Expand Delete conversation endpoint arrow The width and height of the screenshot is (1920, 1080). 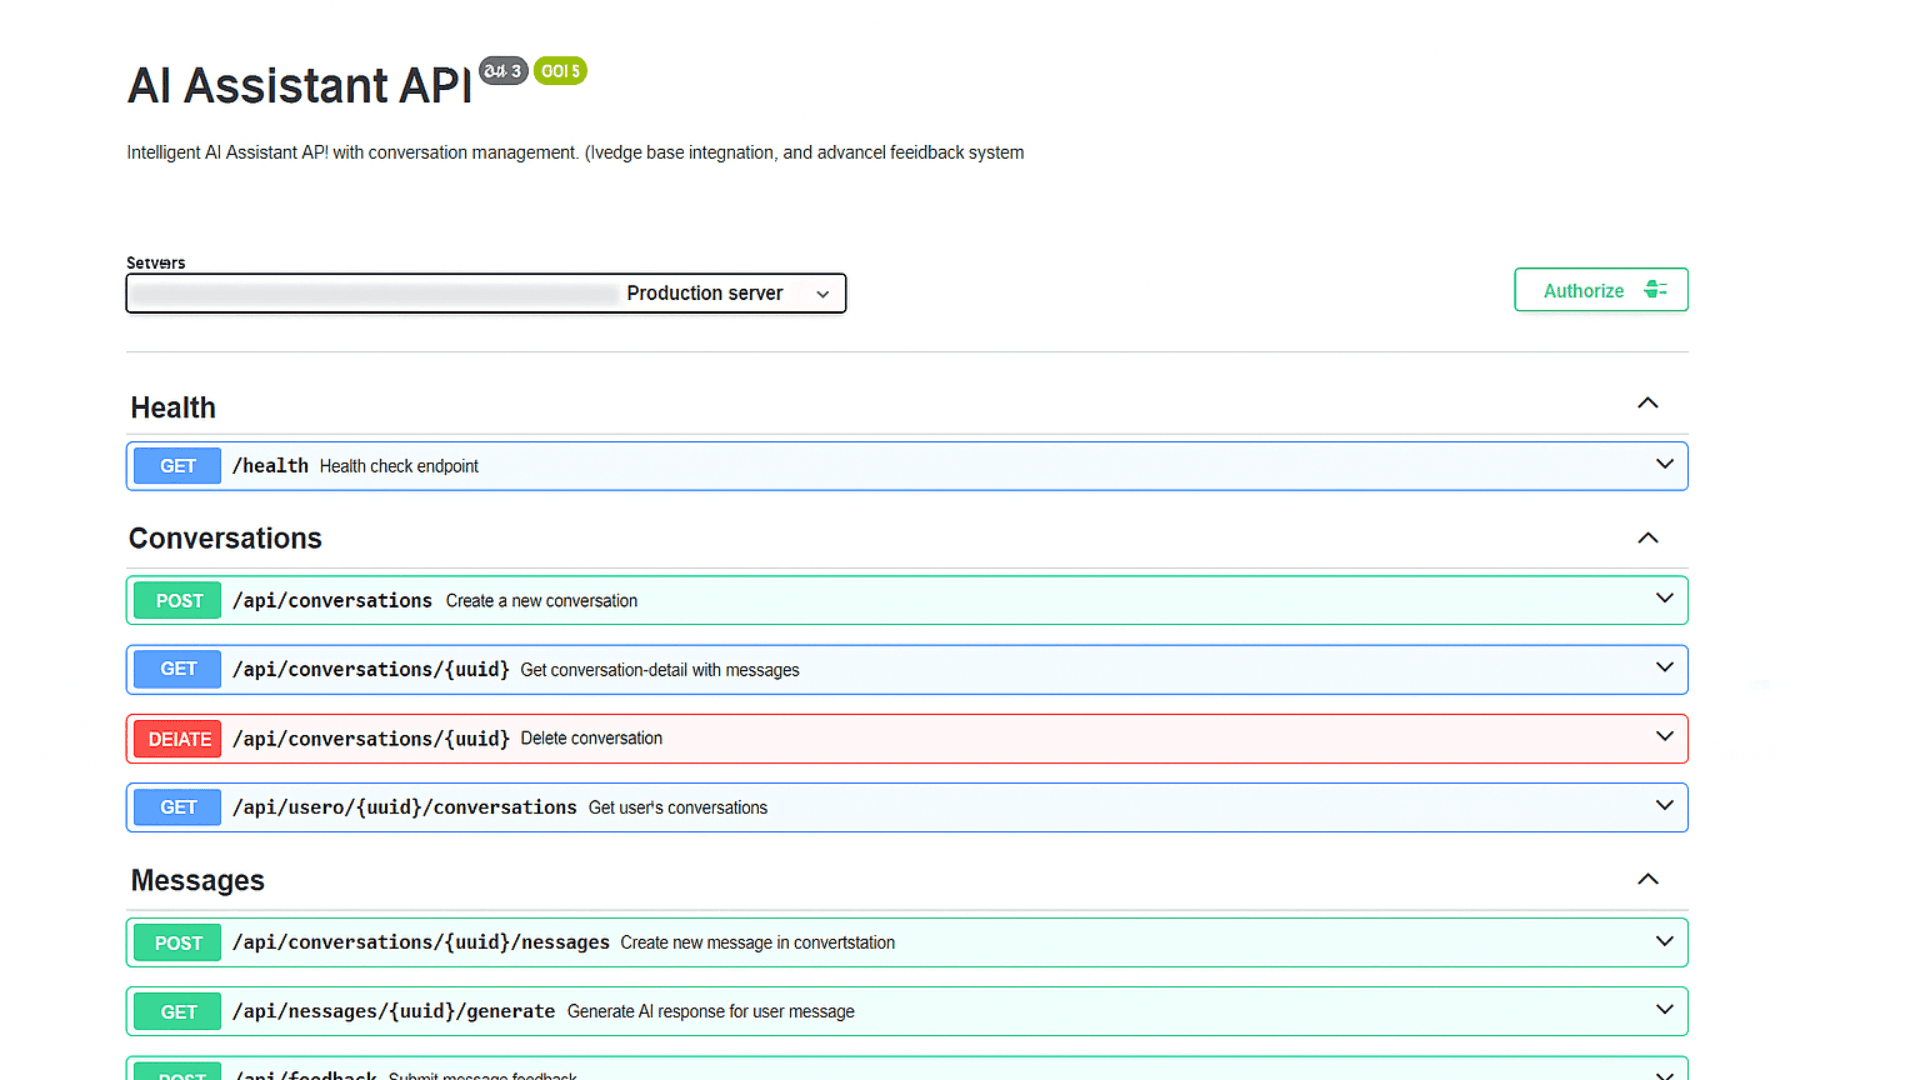(x=1664, y=737)
